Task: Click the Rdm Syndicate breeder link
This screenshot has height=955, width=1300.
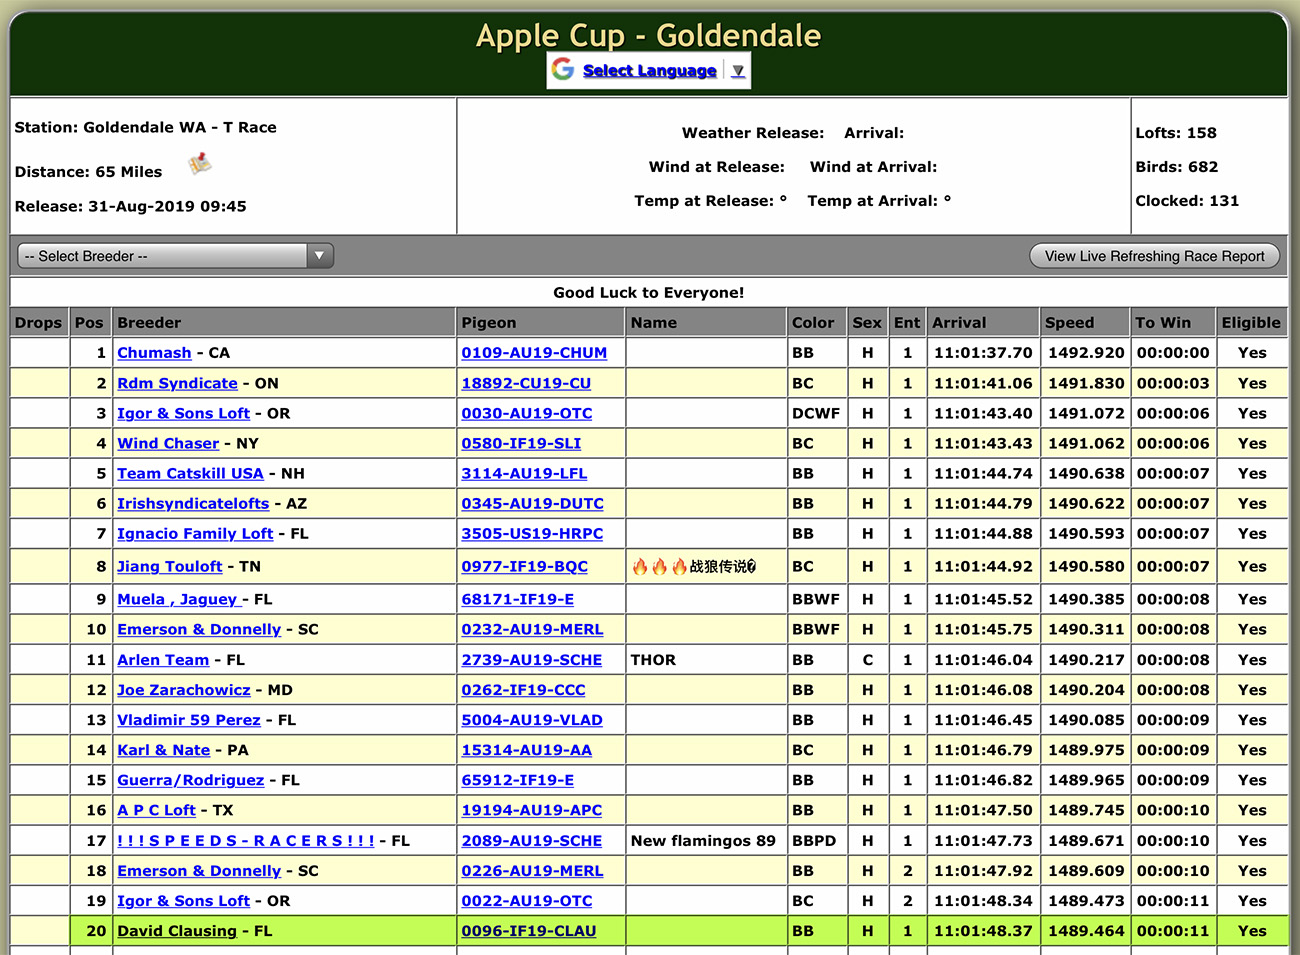Action: pos(177,383)
